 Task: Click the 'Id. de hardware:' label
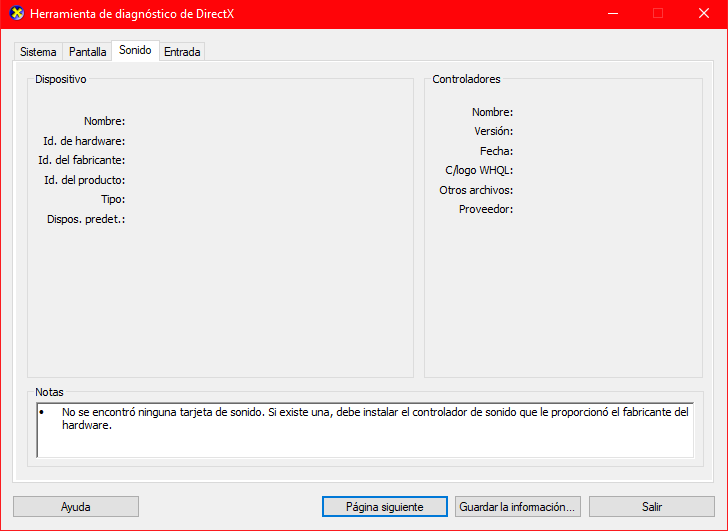[84, 141]
